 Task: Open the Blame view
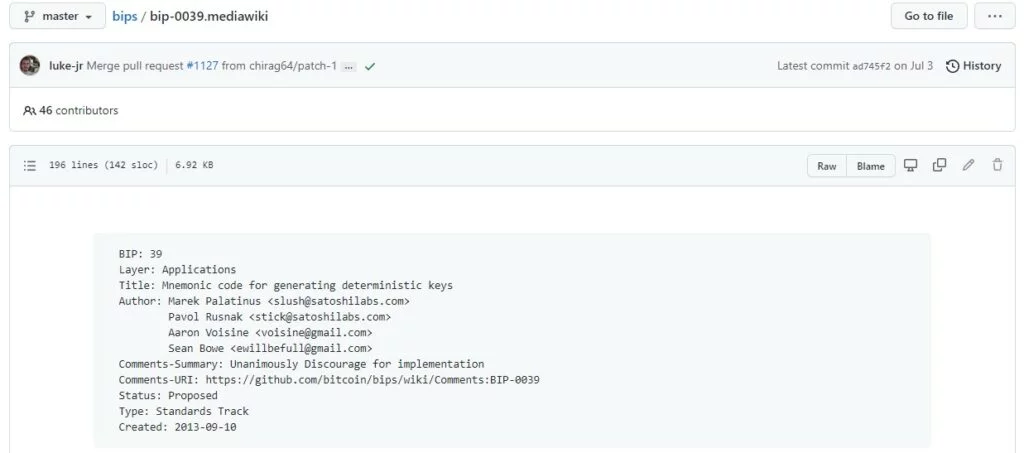[870, 166]
